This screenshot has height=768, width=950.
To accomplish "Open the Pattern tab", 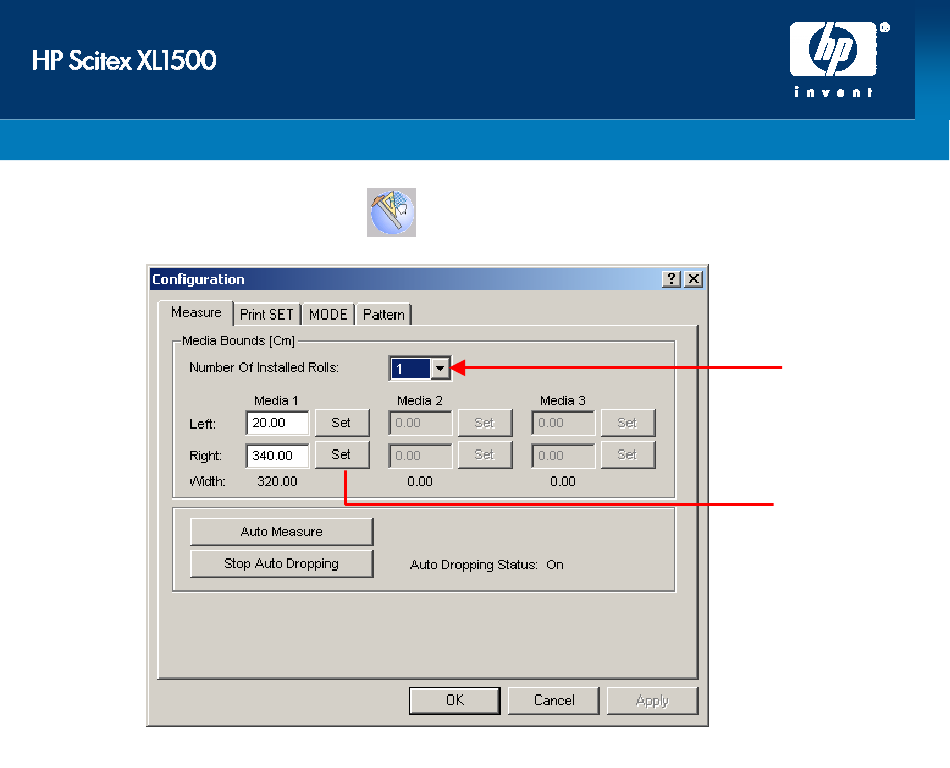I will click(384, 315).
